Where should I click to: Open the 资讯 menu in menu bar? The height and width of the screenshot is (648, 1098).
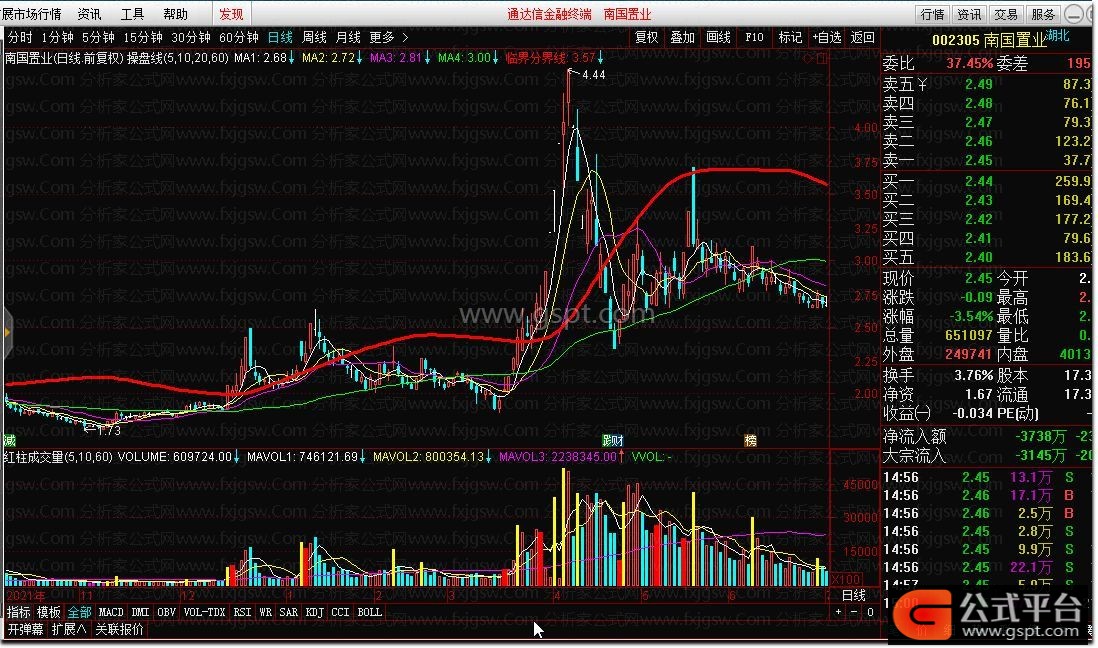point(90,14)
